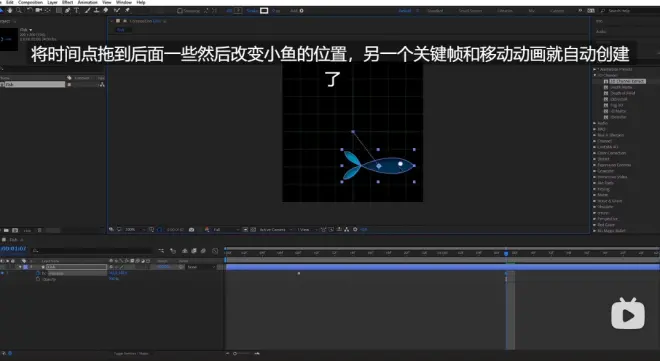The width and height of the screenshot is (660, 361).
Task: Toggle the Opacity property stopwatch
Action: tap(38, 279)
